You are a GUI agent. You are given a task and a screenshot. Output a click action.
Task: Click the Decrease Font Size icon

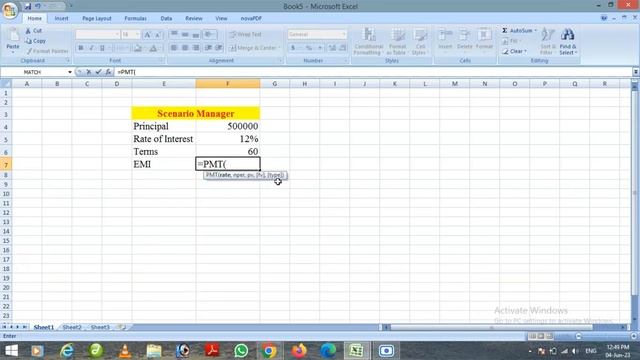158,35
